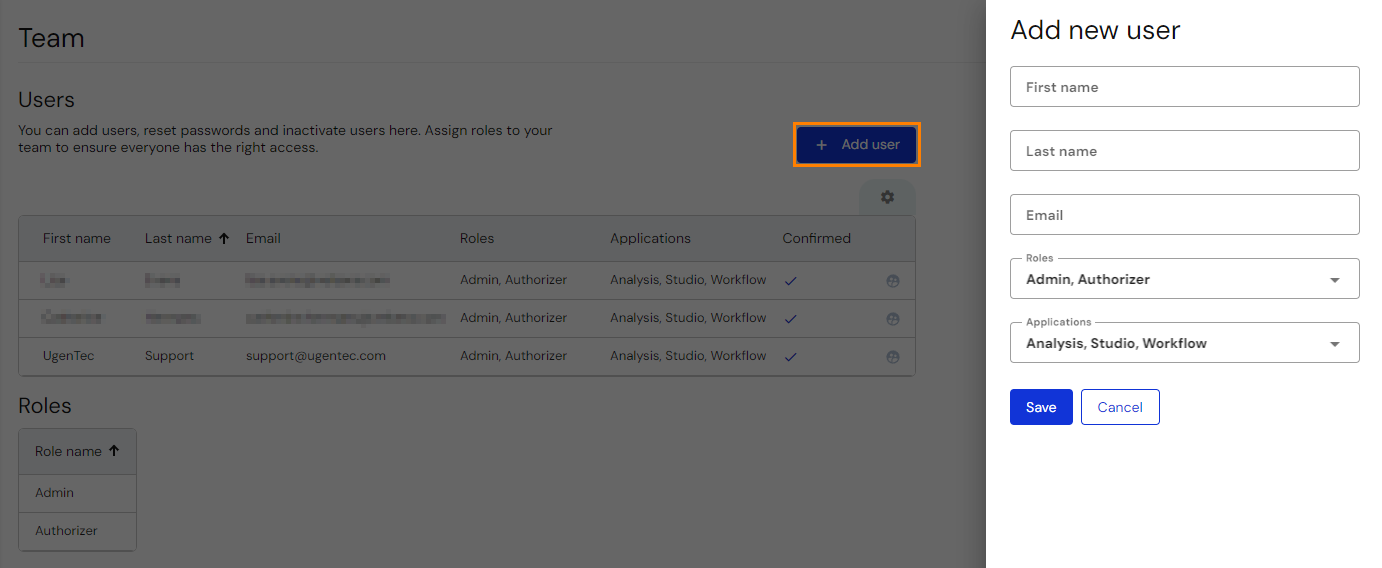Image resolution: width=1382 pixels, height=568 pixels.
Task: Select the Support last name cell
Action: tap(170, 356)
